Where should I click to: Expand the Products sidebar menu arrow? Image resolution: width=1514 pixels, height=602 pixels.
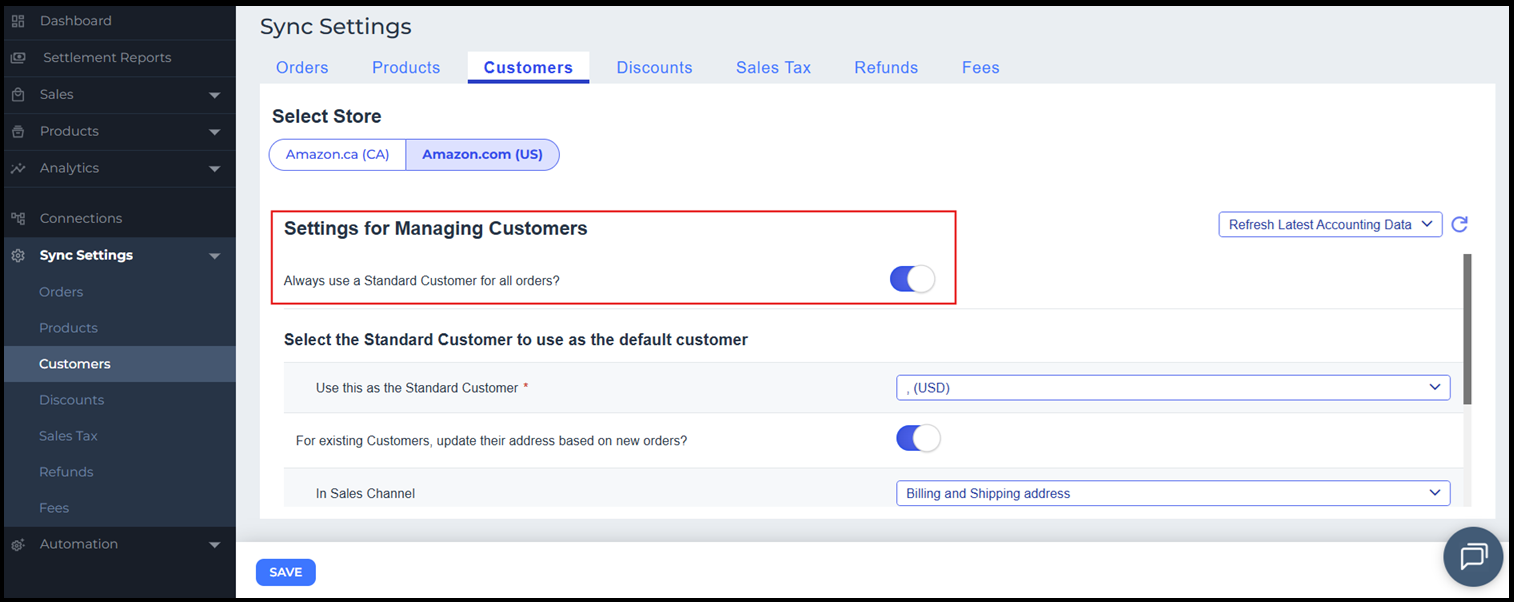click(x=214, y=132)
